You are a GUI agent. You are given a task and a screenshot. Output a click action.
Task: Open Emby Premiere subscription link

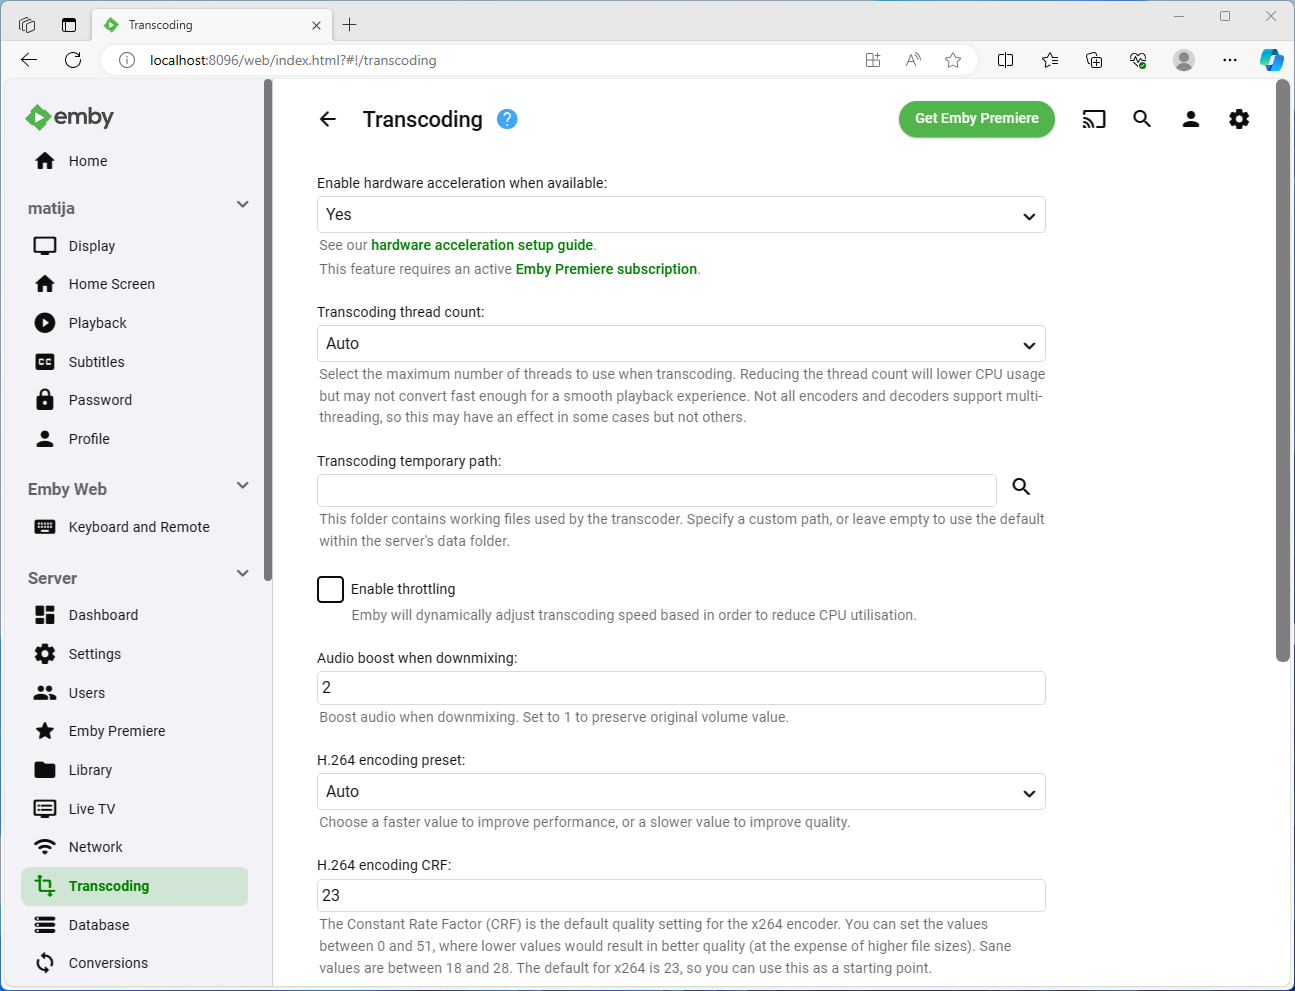[x=606, y=269]
